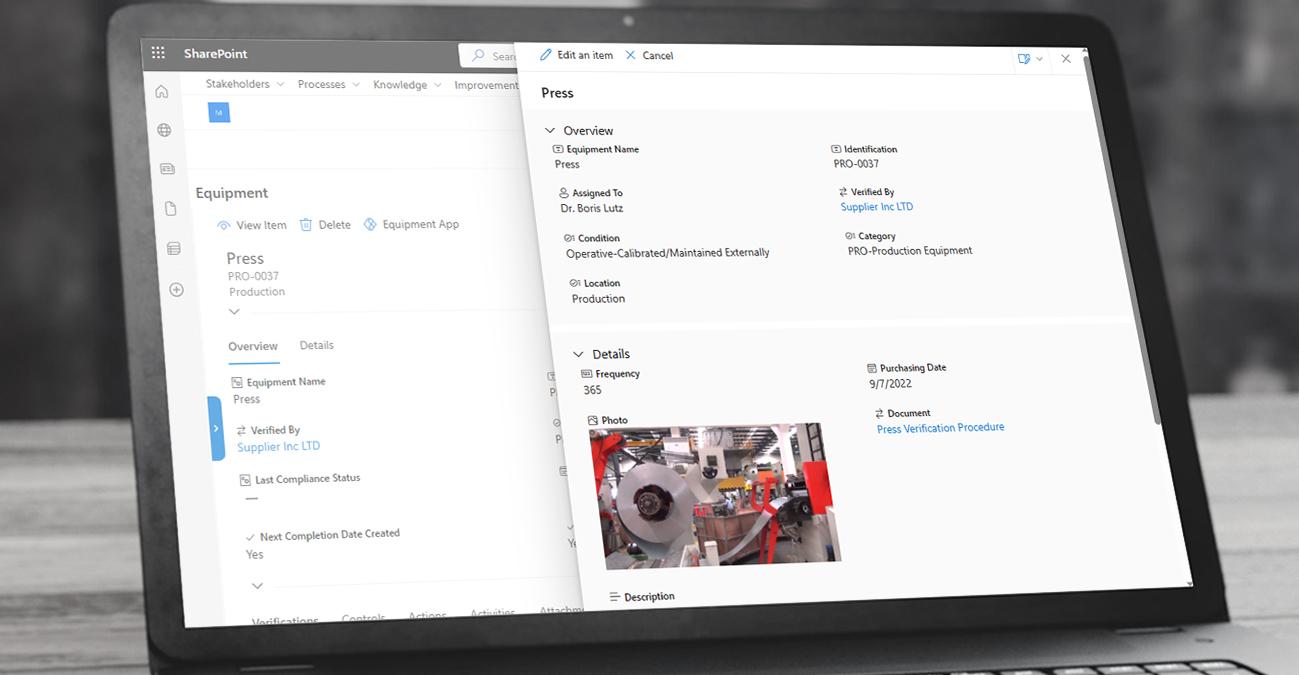
Task: Select identification value PRO-0037 in panel
Action: [856, 164]
